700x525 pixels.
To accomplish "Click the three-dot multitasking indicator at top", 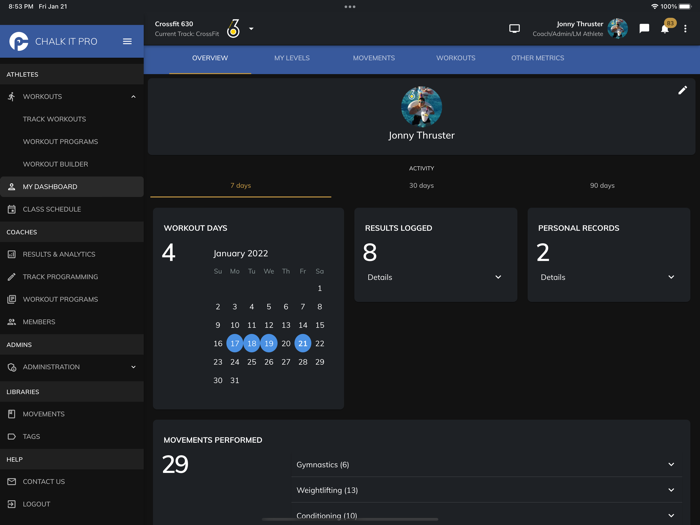I will 350,7.
